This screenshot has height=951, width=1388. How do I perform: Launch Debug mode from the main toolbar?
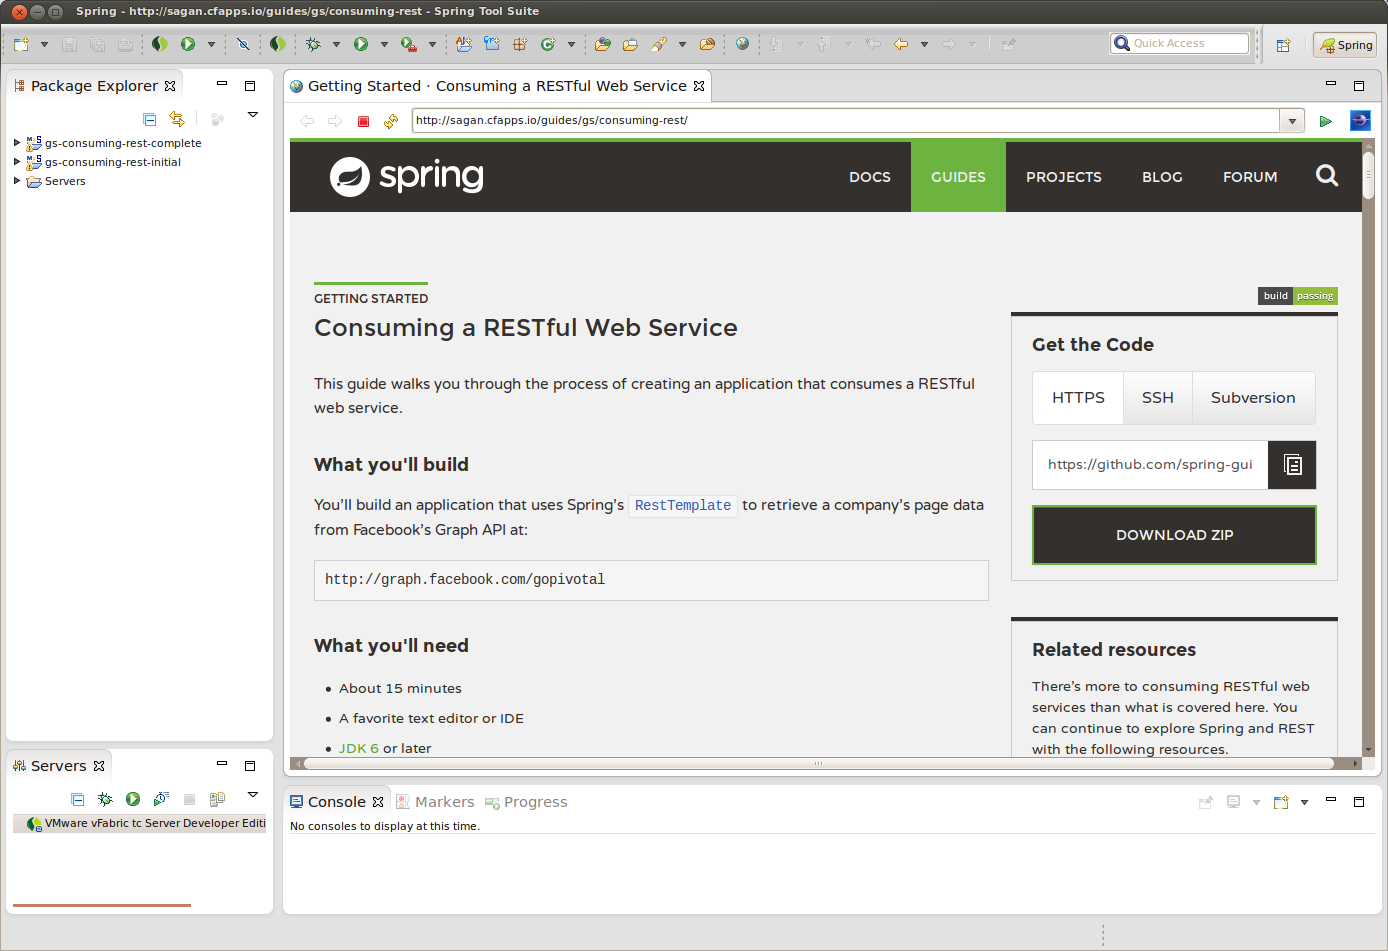click(x=313, y=45)
